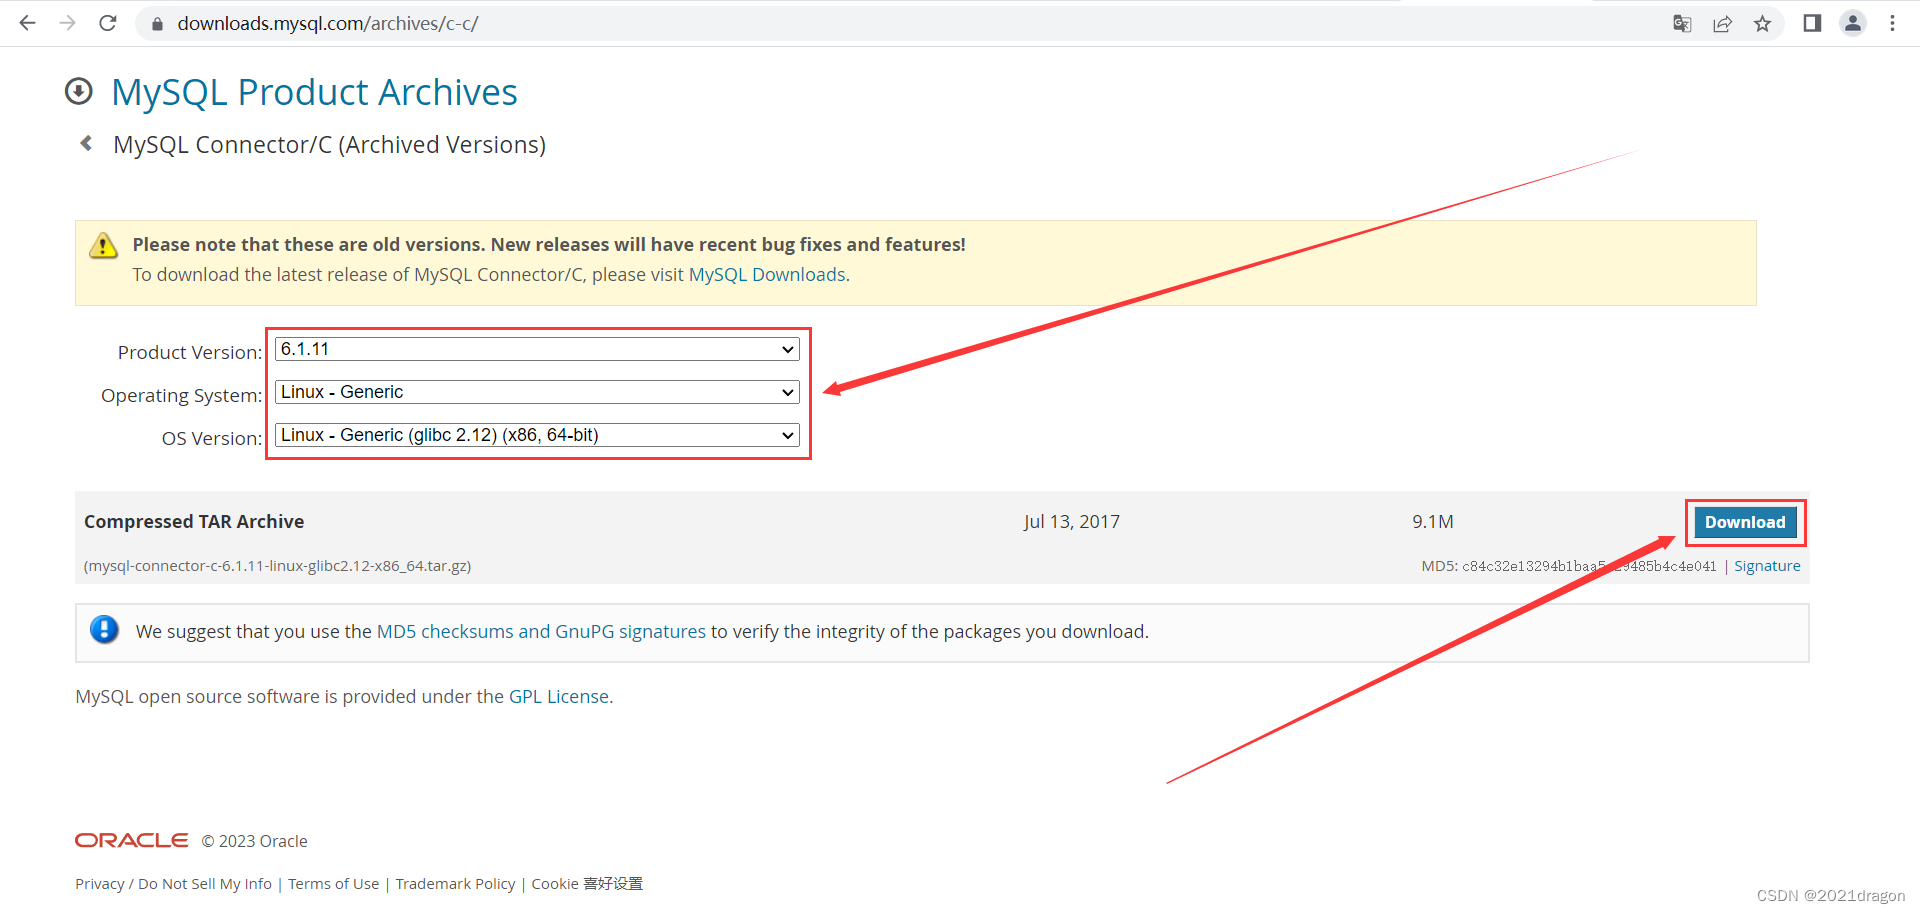
Task: Click the Oracle logo in the footer
Action: (x=132, y=840)
